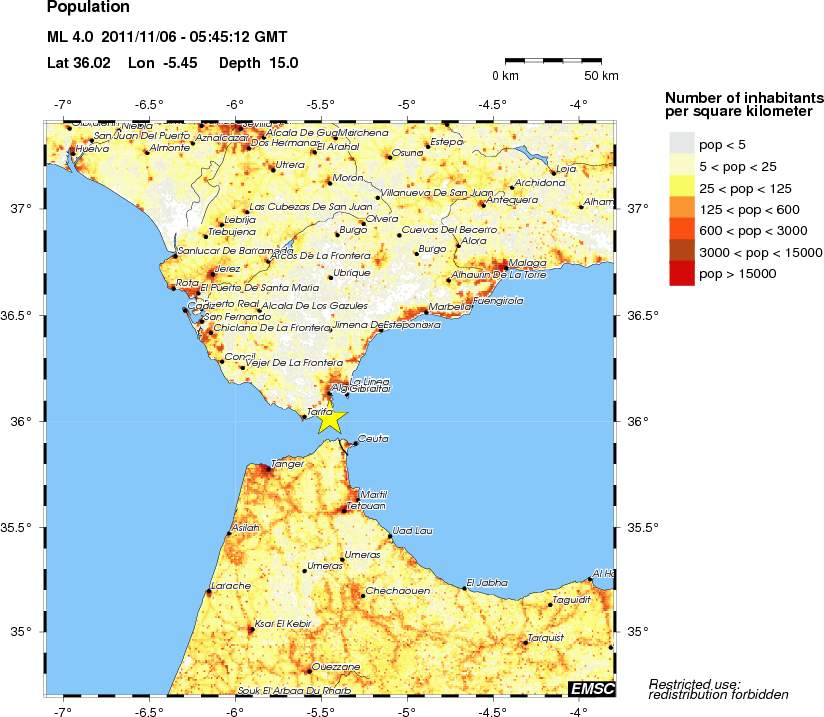Click the EMSC logo in the corner
This screenshot has width=824, height=717.
point(594,688)
